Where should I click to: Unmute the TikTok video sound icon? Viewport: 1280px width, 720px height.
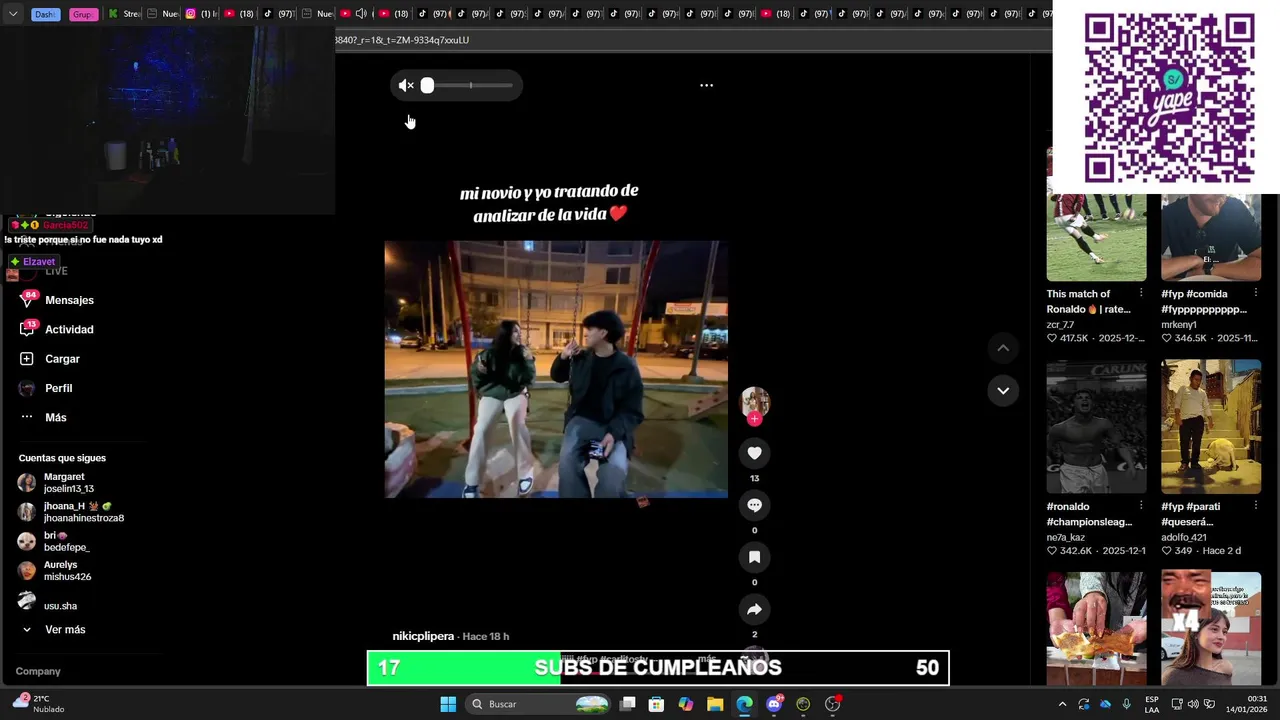tap(406, 86)
